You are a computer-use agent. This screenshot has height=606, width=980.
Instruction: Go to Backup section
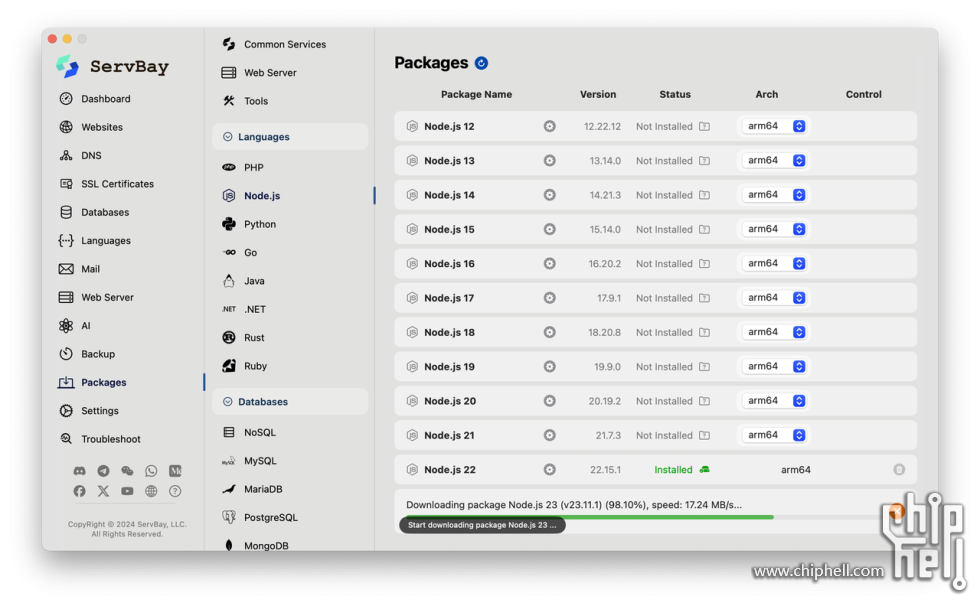point(87,354)
